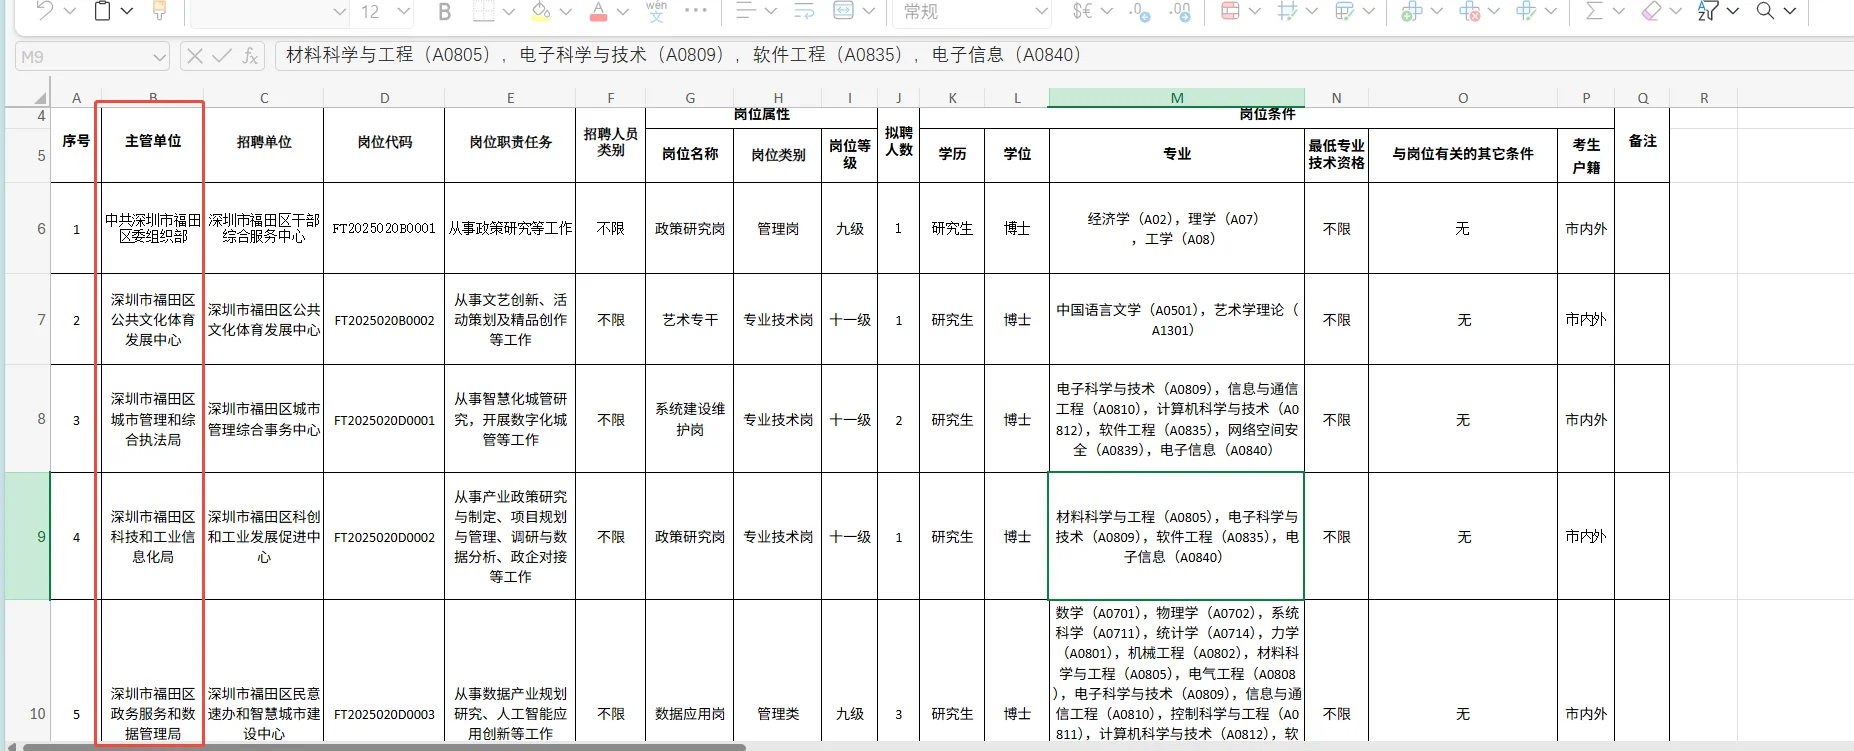The image size is (1854, 751).
Task: Expand the Name Box dropdown arrow
Action: (159, 57)
